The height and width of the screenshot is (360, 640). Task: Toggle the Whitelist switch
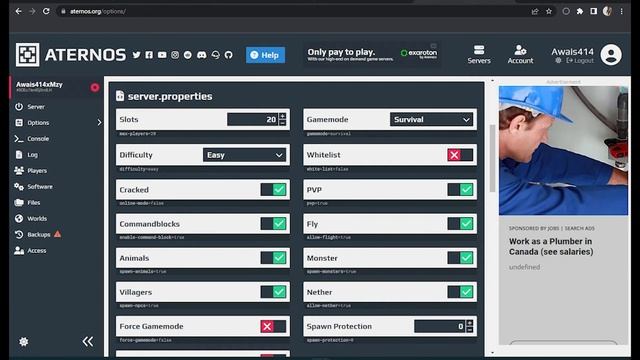point(460,155)
